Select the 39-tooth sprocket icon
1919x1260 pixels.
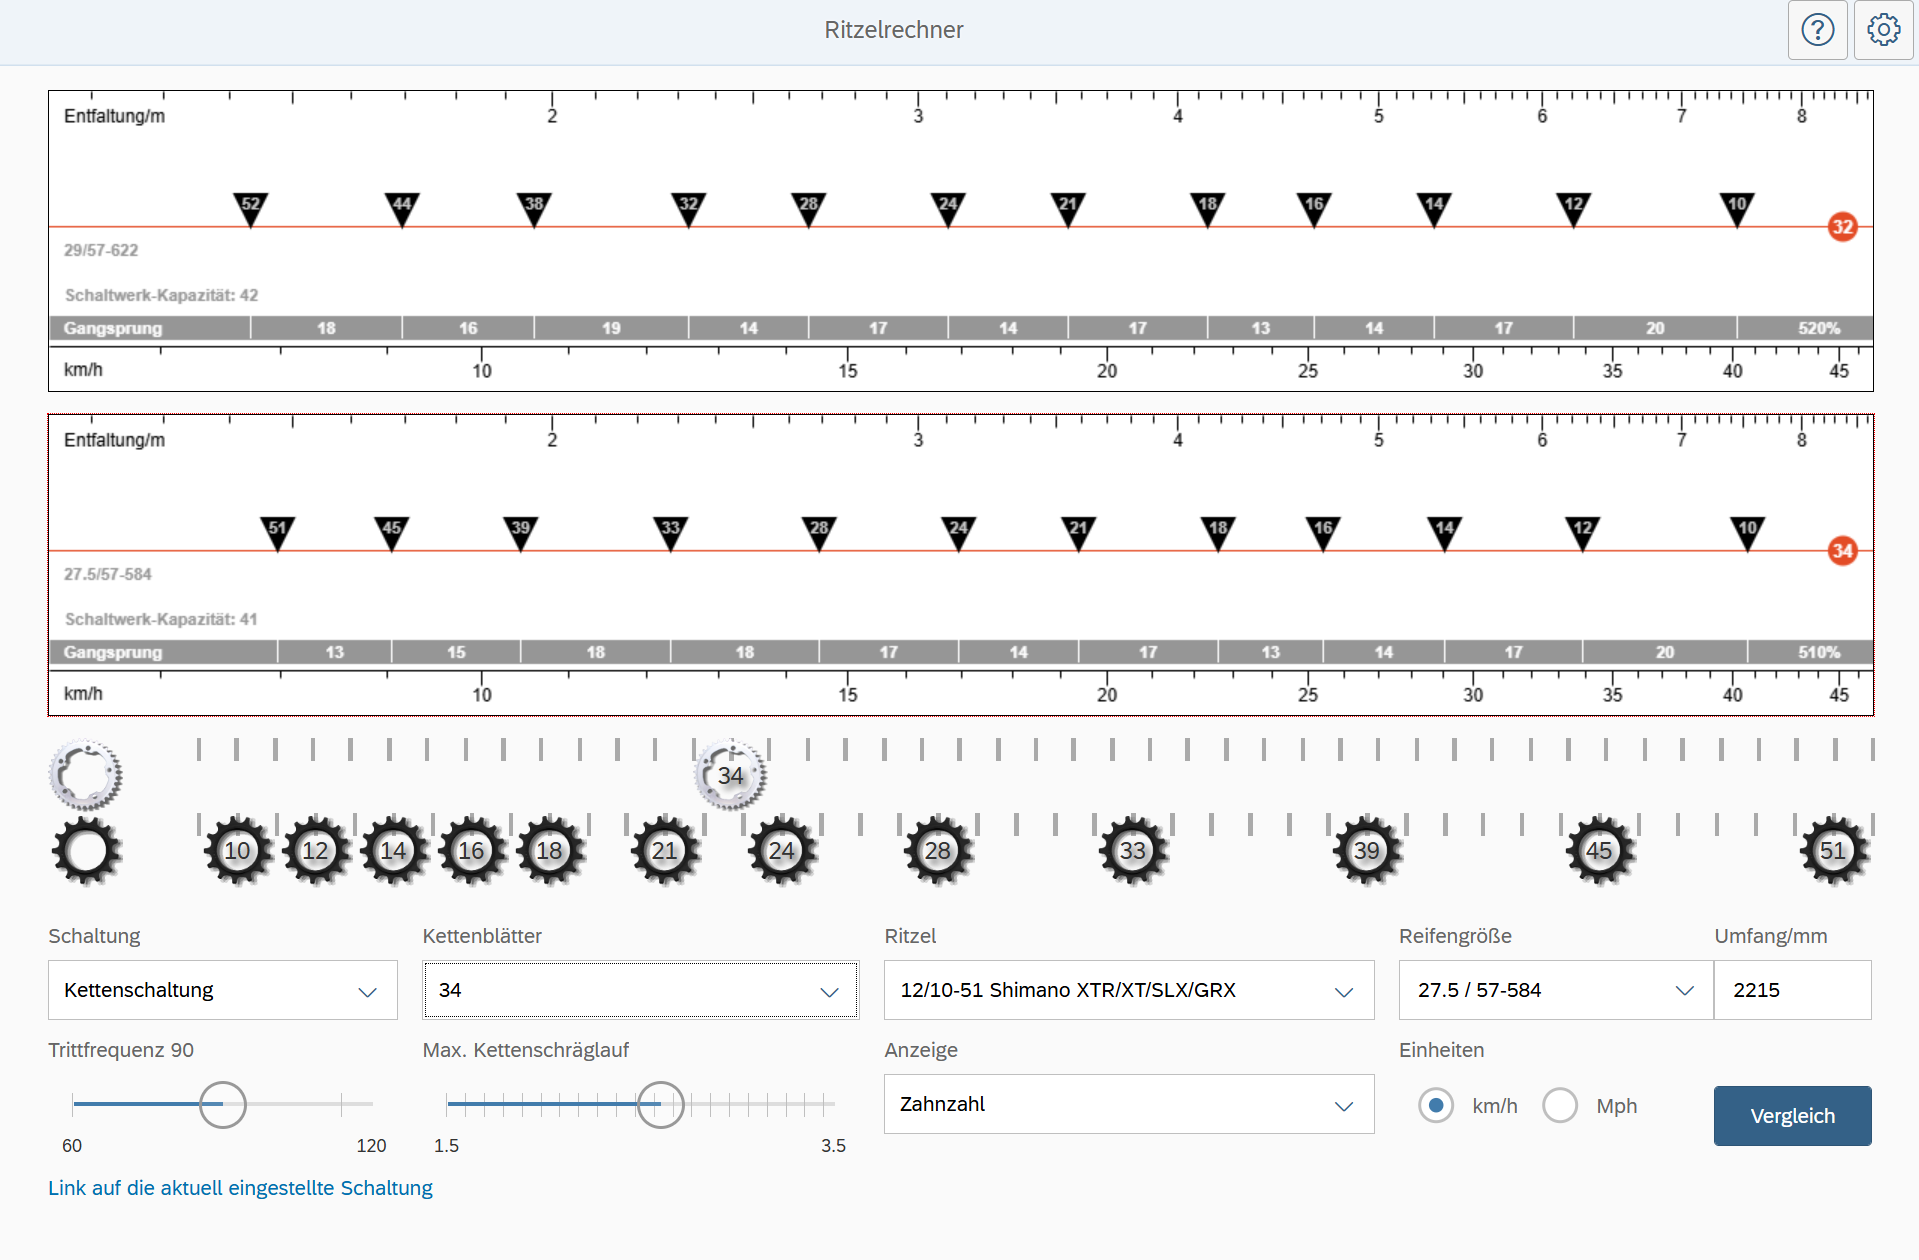1367,851
